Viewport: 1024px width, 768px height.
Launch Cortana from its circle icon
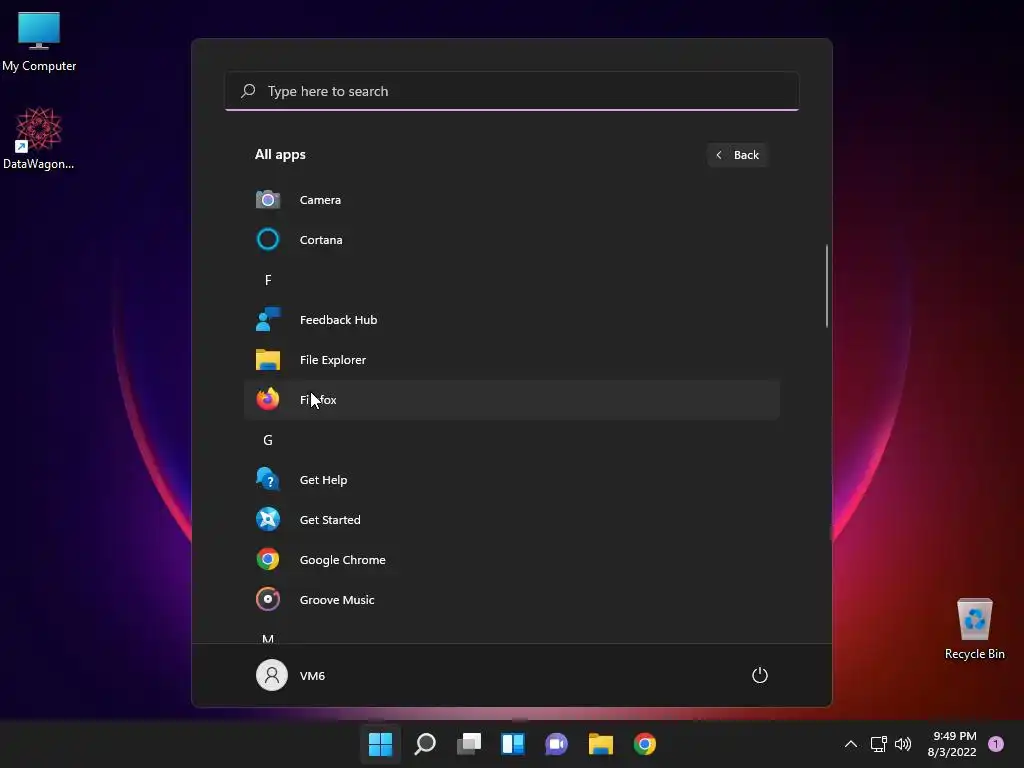[x=268, y=239]
